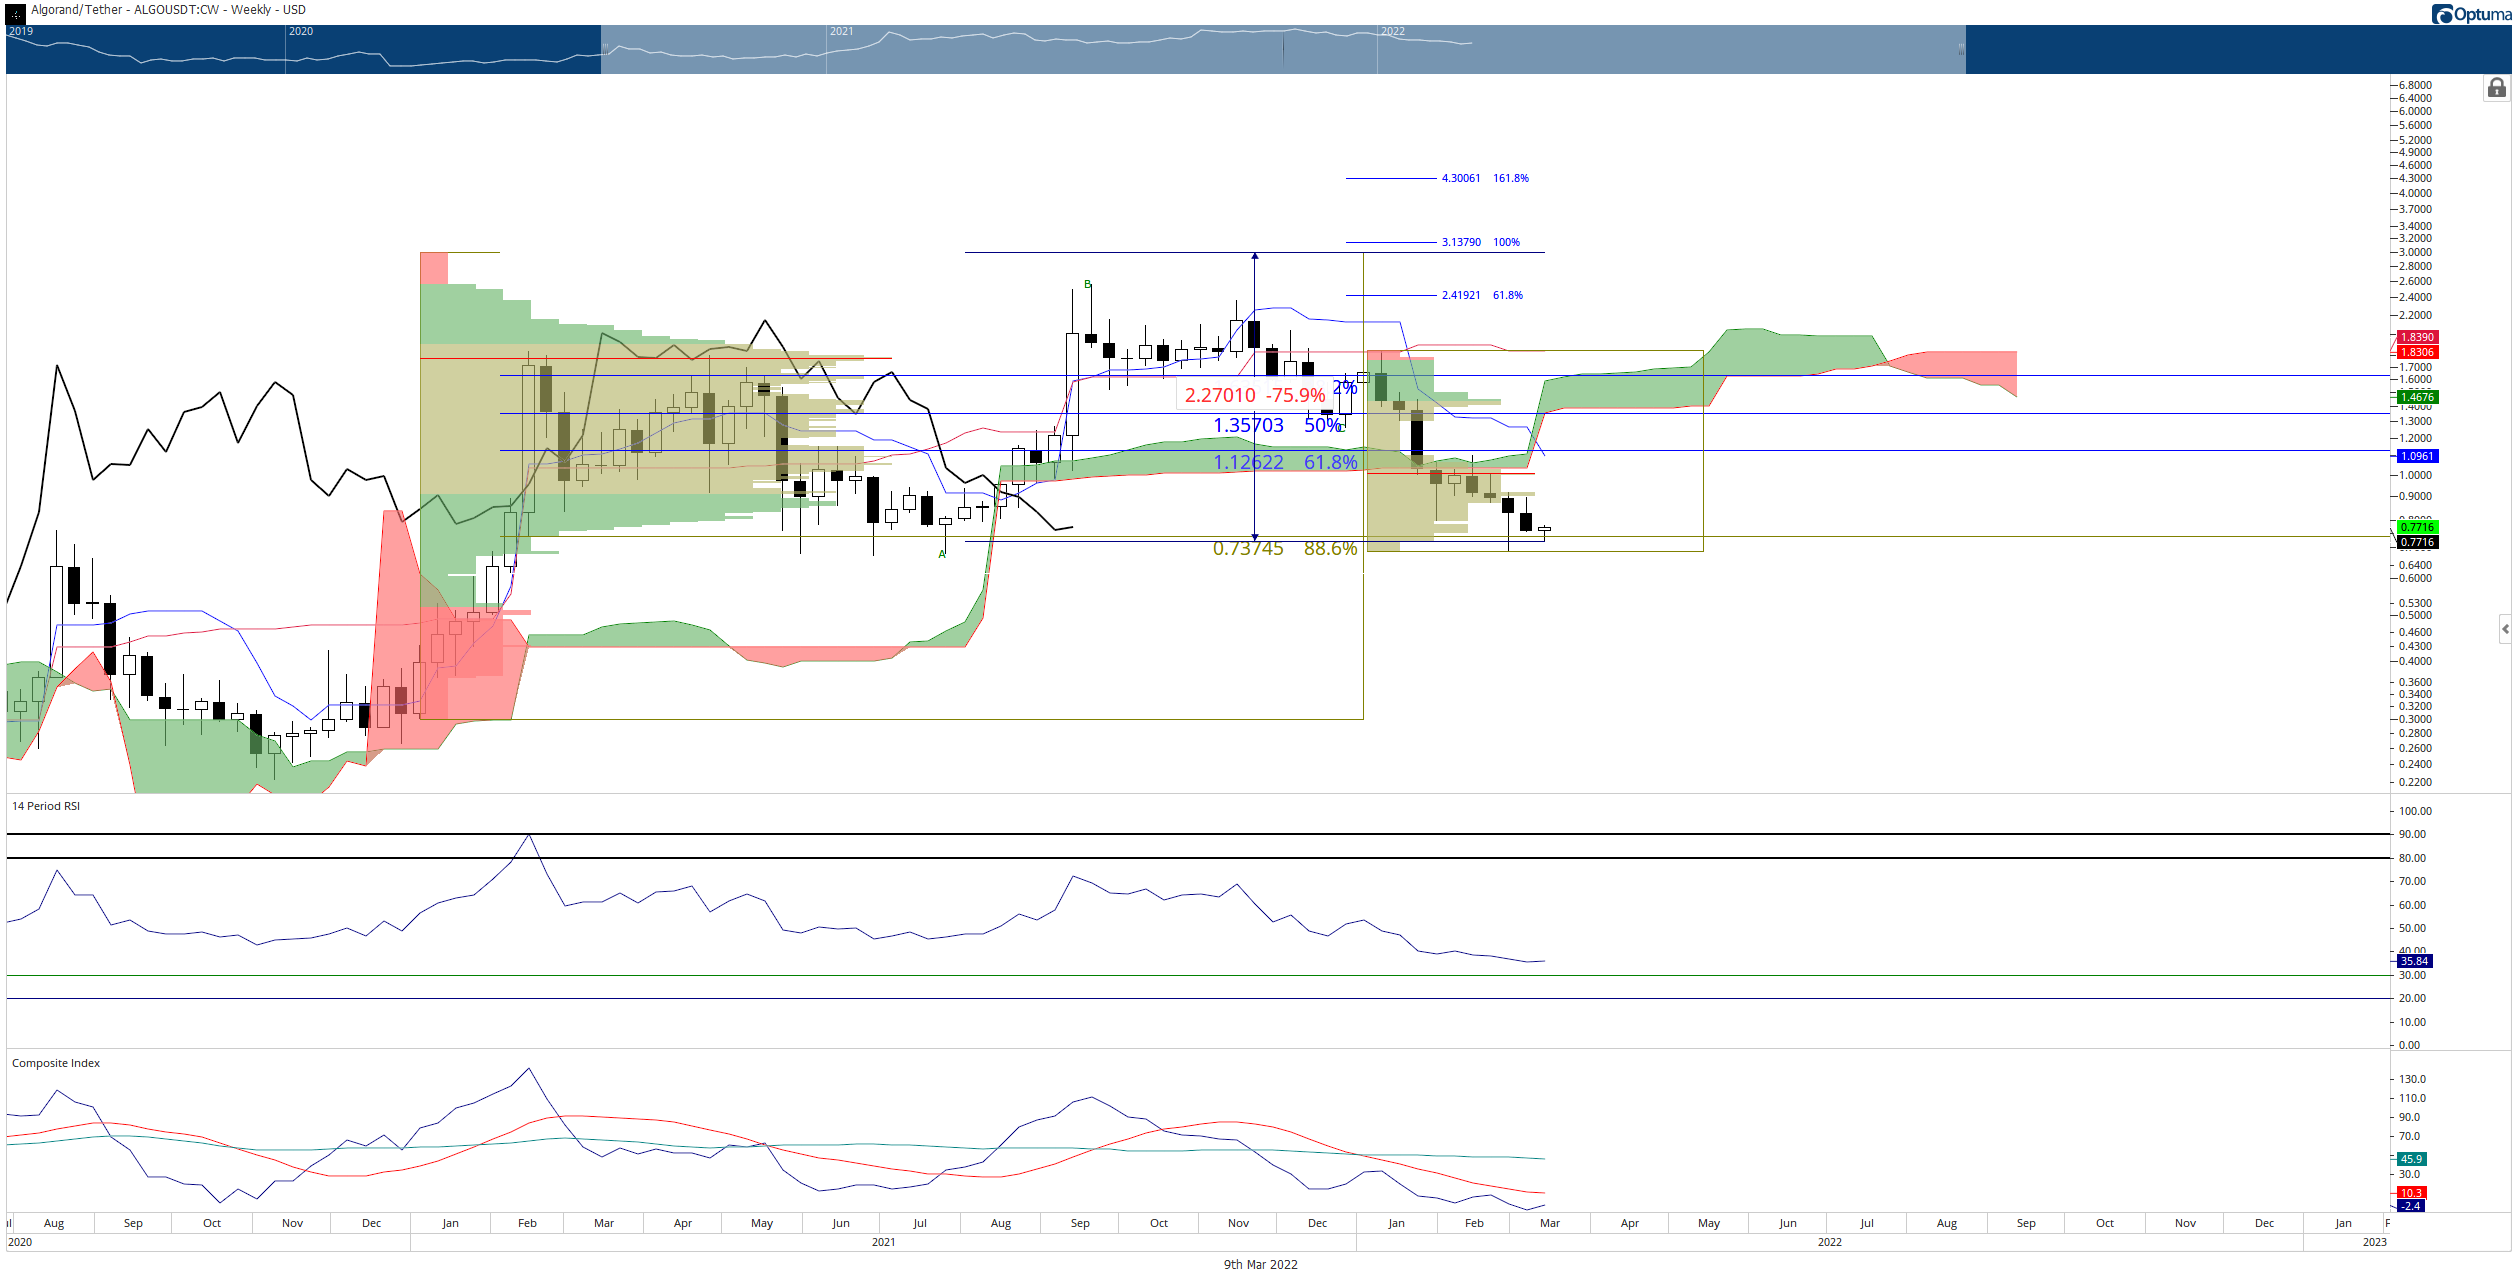
Task: Click the 1.8390 red price tag
Action: 2418,337
